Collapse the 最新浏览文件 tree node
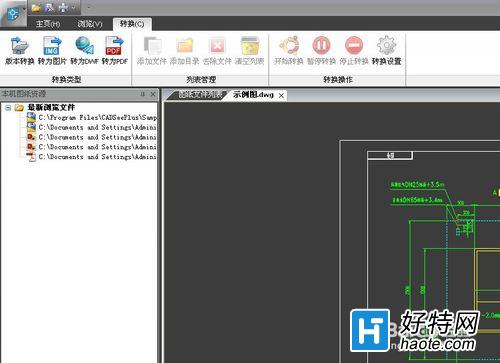Image resolution: width=500 pixels, height=363 pixels. 8,108
